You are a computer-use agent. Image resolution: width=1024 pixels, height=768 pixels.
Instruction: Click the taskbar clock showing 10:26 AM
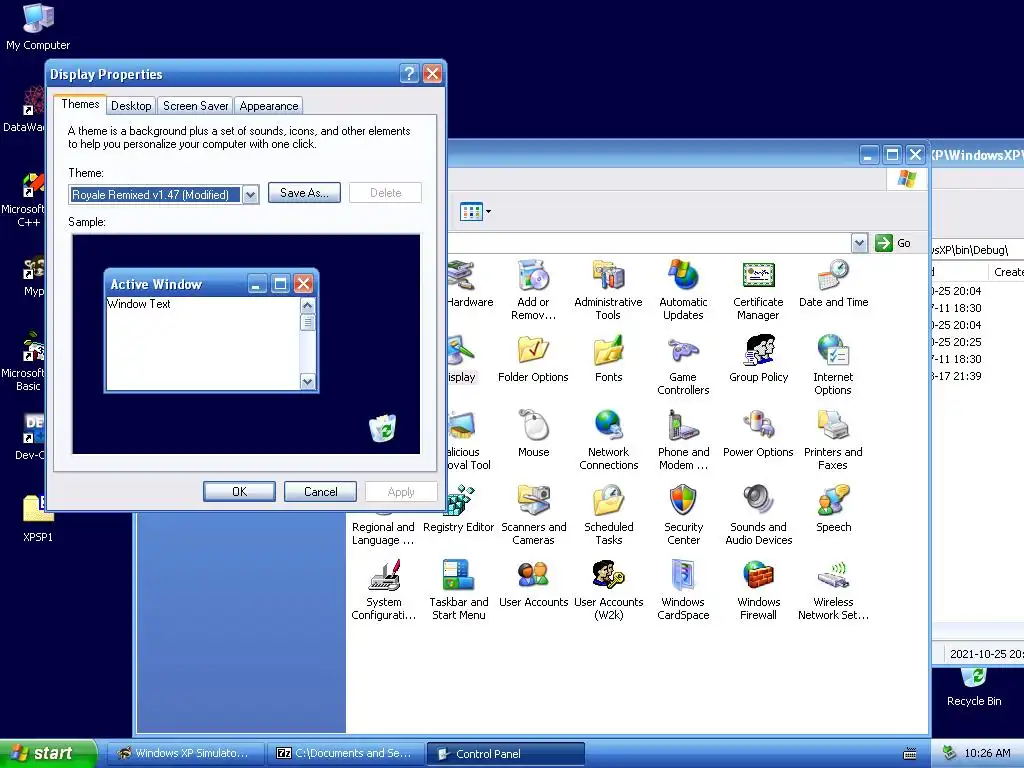[987, 753]
